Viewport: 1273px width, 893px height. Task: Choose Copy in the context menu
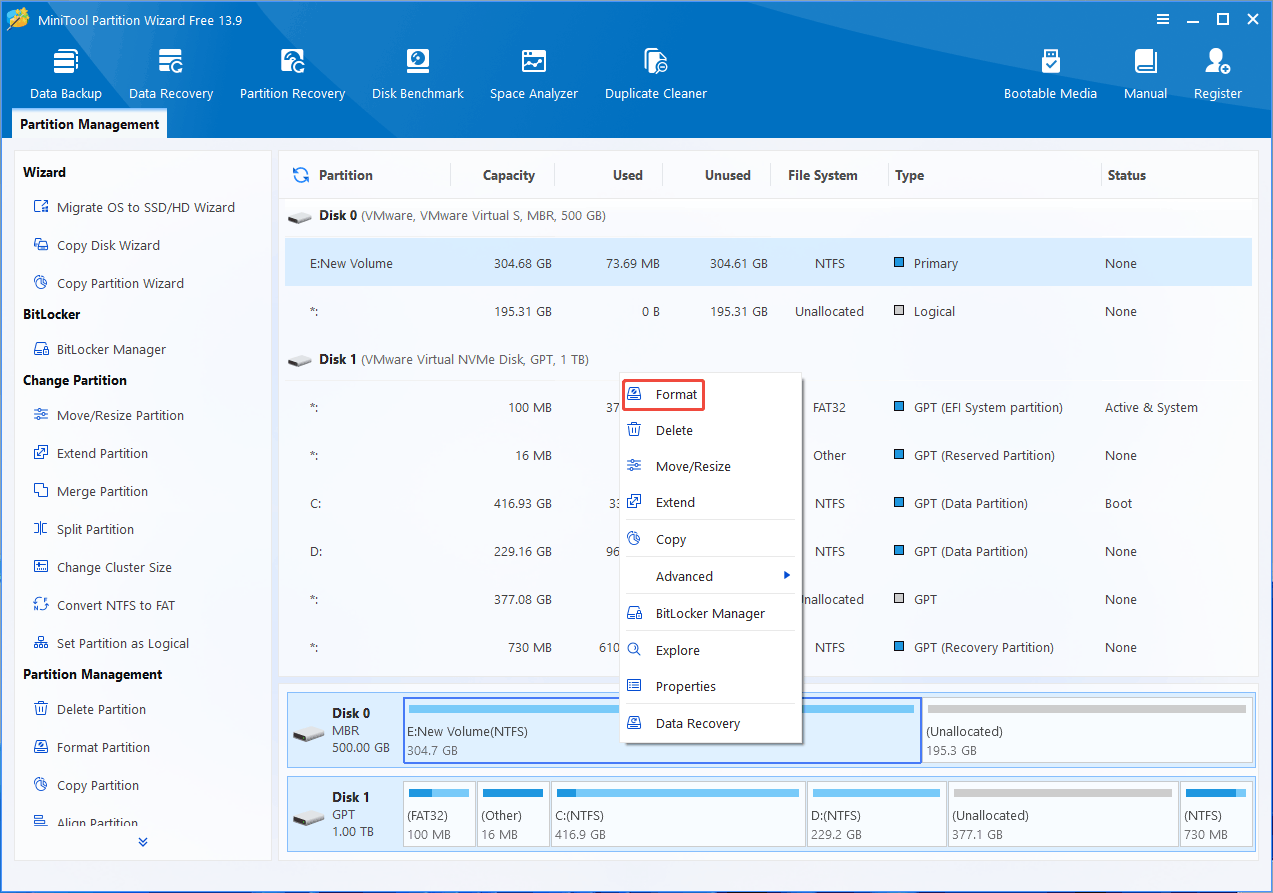pos(711,539)
